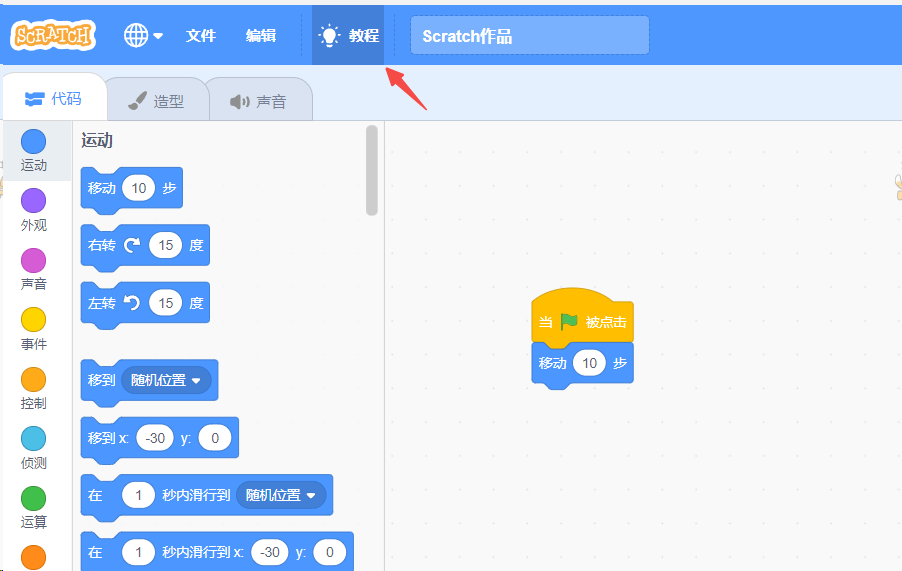This screenshot has width=902, height=571.
Task: Click the Scratch logo
Action: tap(53, 35)
